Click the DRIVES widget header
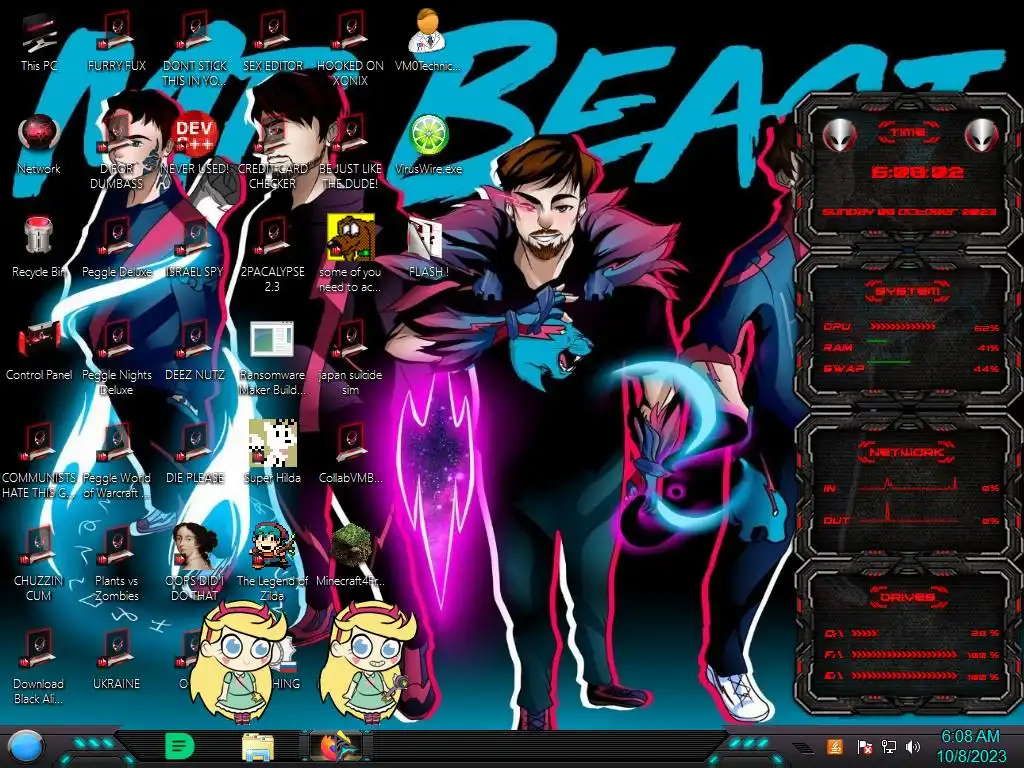This screenshot has height=768, width=1024. click(x=908, y=597)
